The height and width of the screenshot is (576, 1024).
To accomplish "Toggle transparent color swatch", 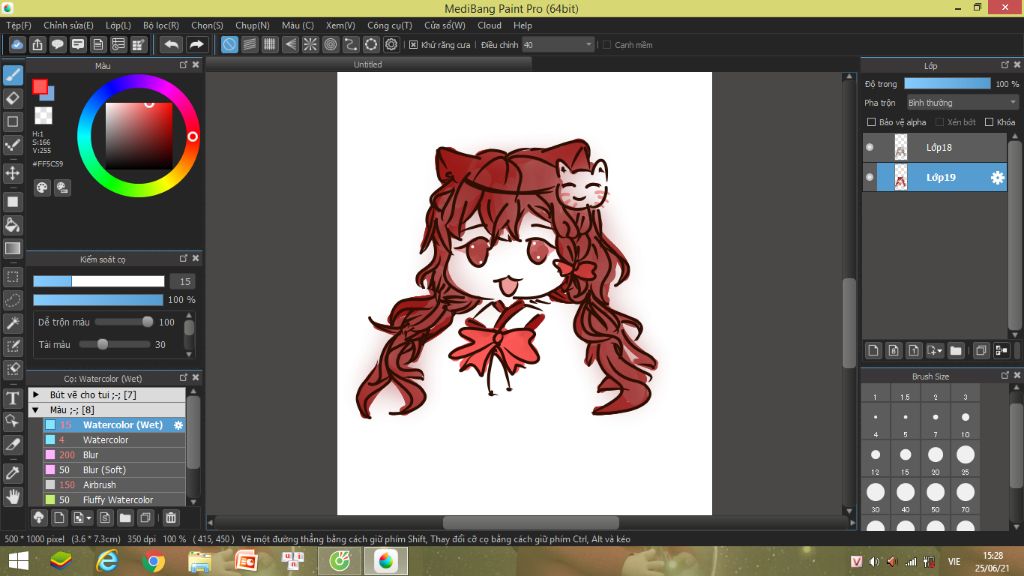I will (43, 116).
